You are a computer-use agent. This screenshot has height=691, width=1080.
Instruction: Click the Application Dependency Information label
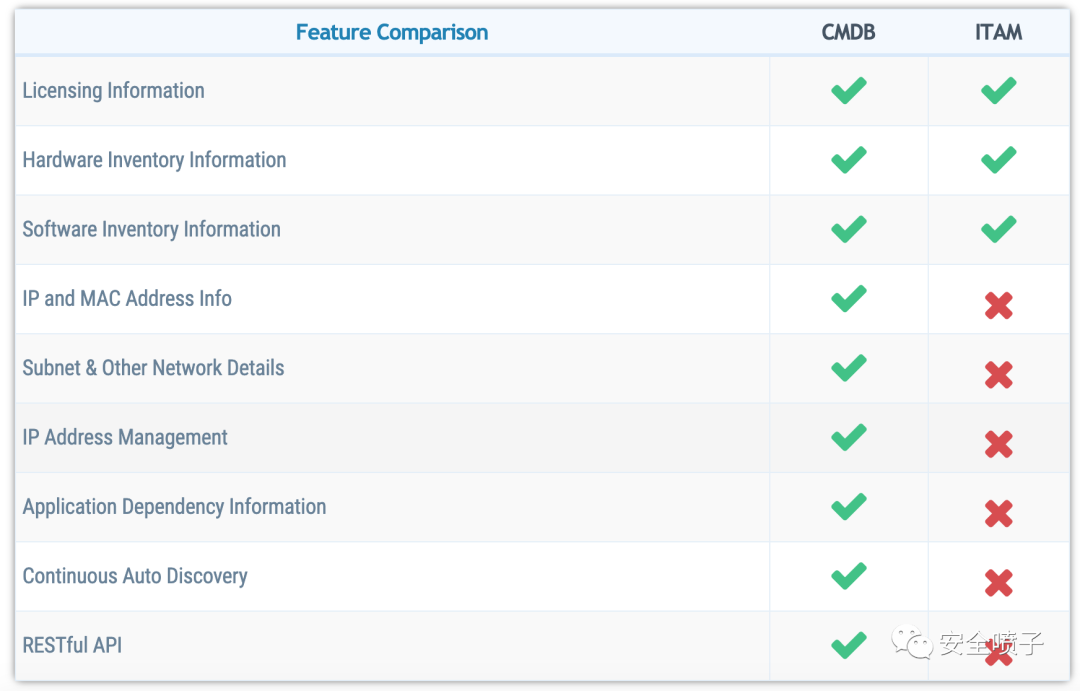(174, 507)
